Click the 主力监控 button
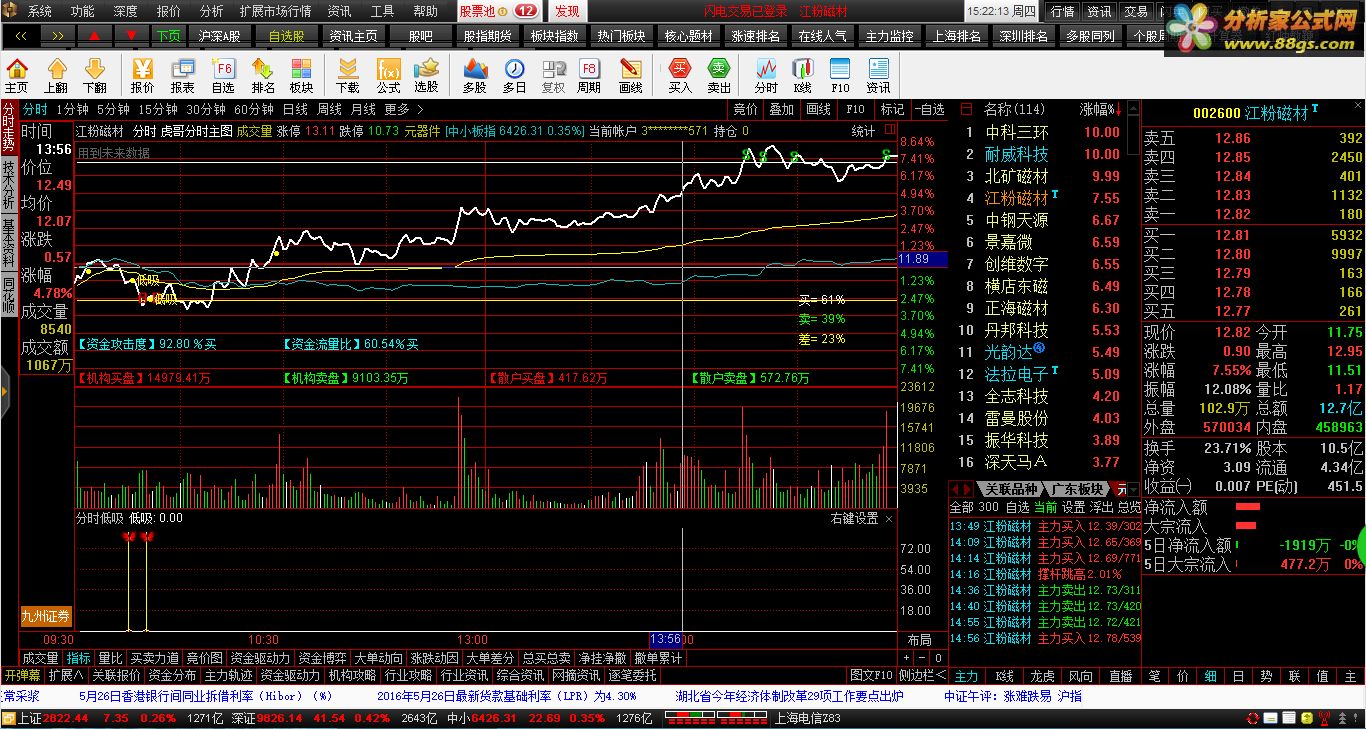Viewport: 1366px width, 729px height. tap(889, 35)
